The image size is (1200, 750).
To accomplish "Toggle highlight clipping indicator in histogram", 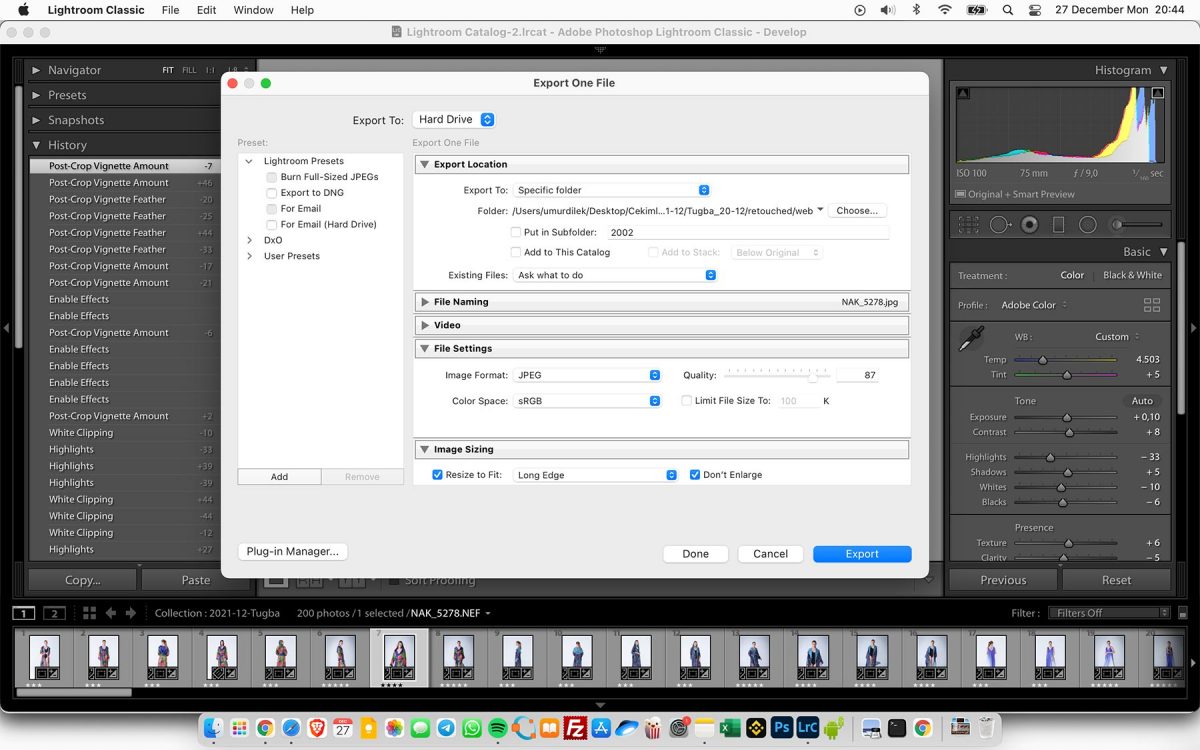I will (1158, 93).
